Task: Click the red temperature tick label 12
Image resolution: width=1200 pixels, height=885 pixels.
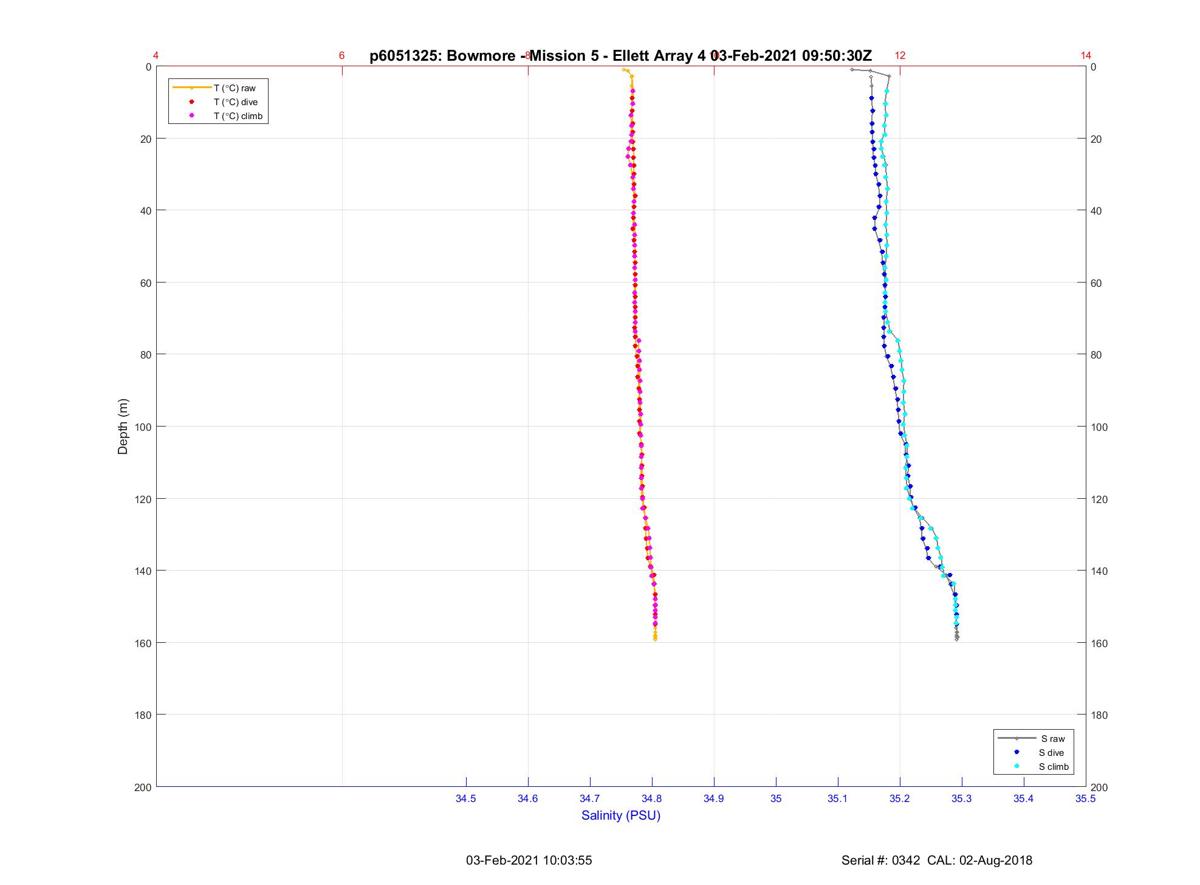Action: (x=900, y=56)
